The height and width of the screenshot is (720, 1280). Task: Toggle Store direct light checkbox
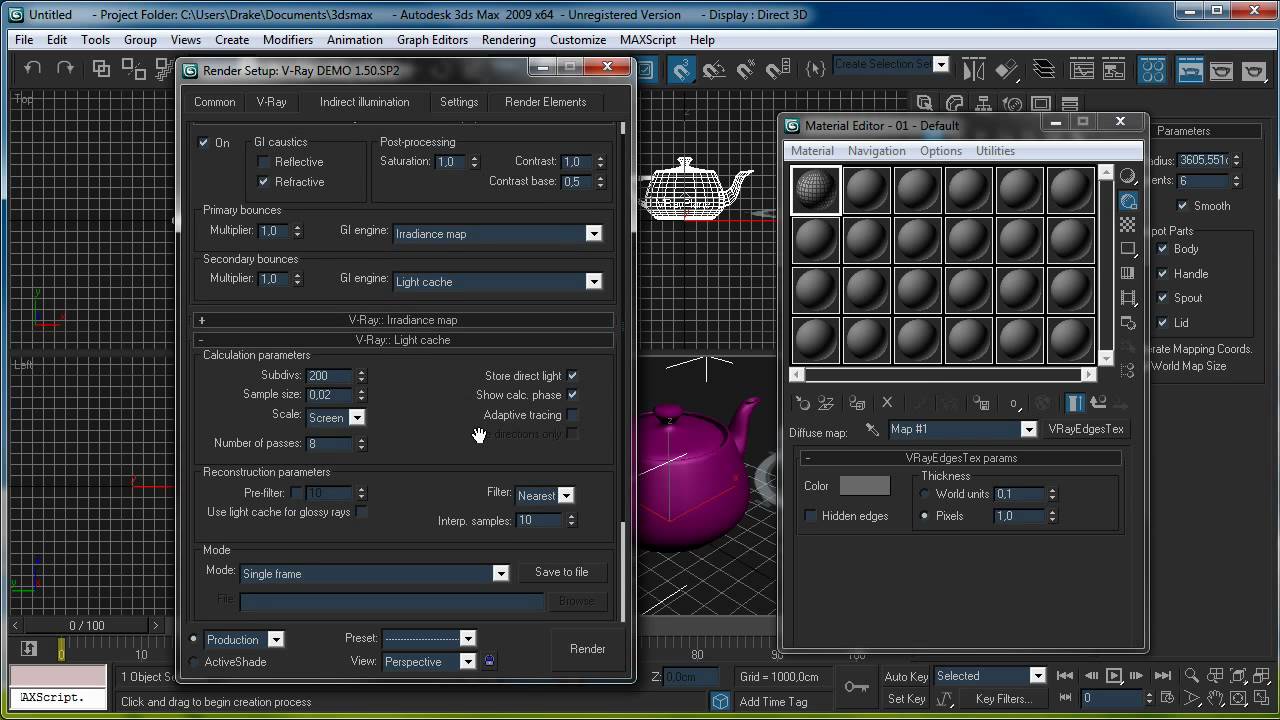point(572,376)
